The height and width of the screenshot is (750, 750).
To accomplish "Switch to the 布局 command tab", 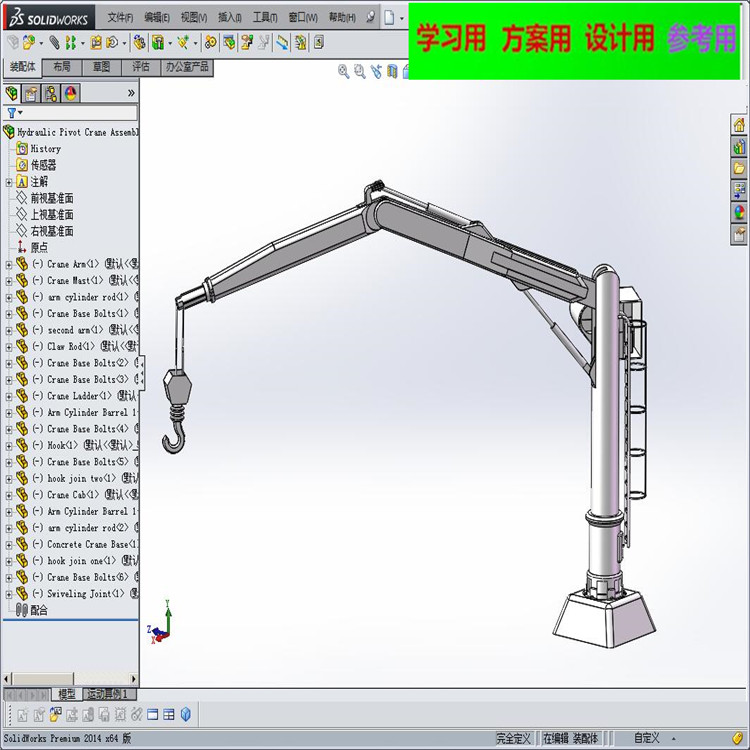I will tap(62, 67).
